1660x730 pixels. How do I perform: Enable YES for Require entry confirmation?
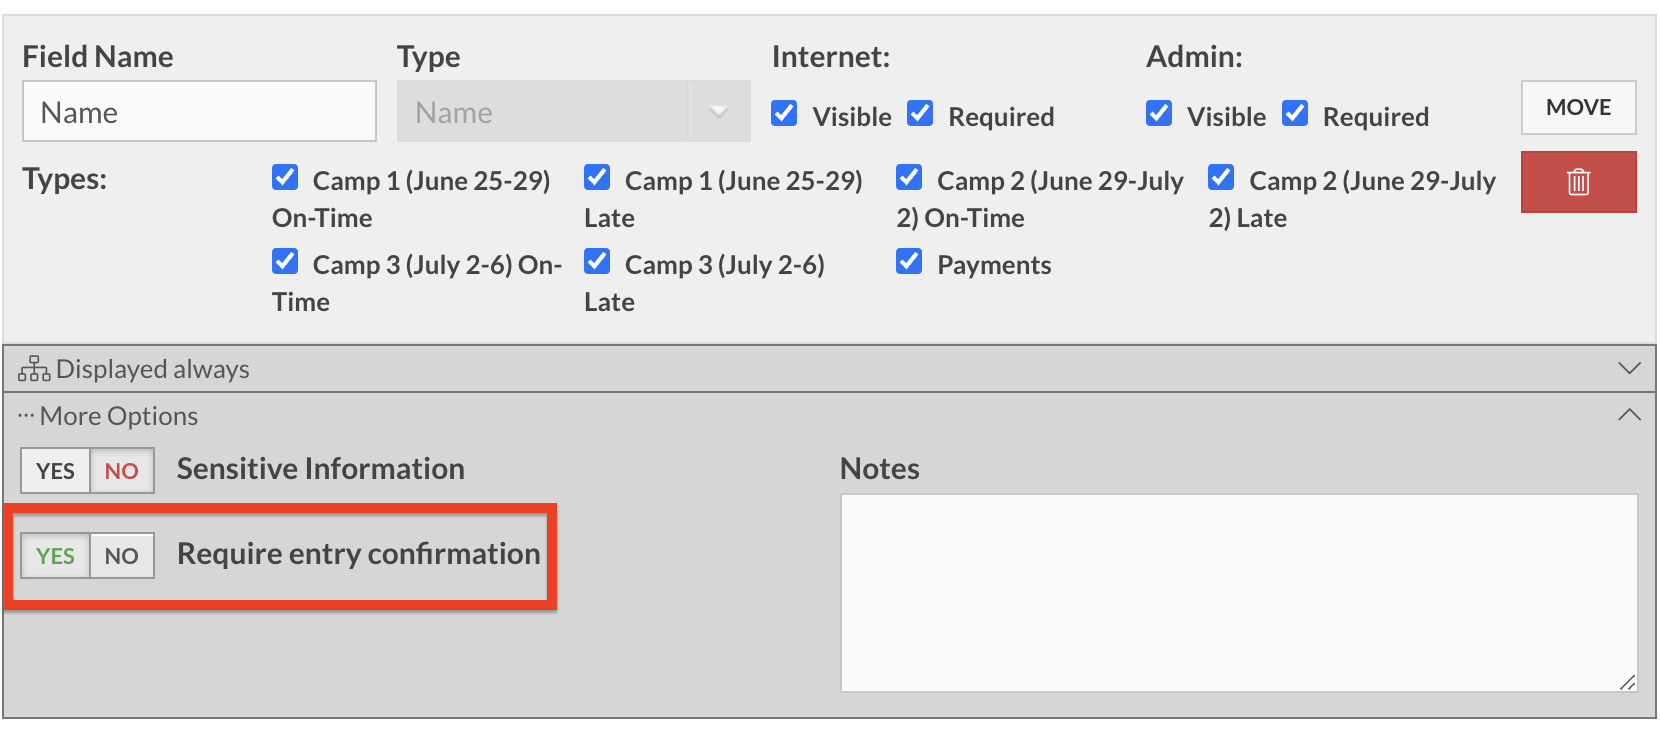coord(56,556)
